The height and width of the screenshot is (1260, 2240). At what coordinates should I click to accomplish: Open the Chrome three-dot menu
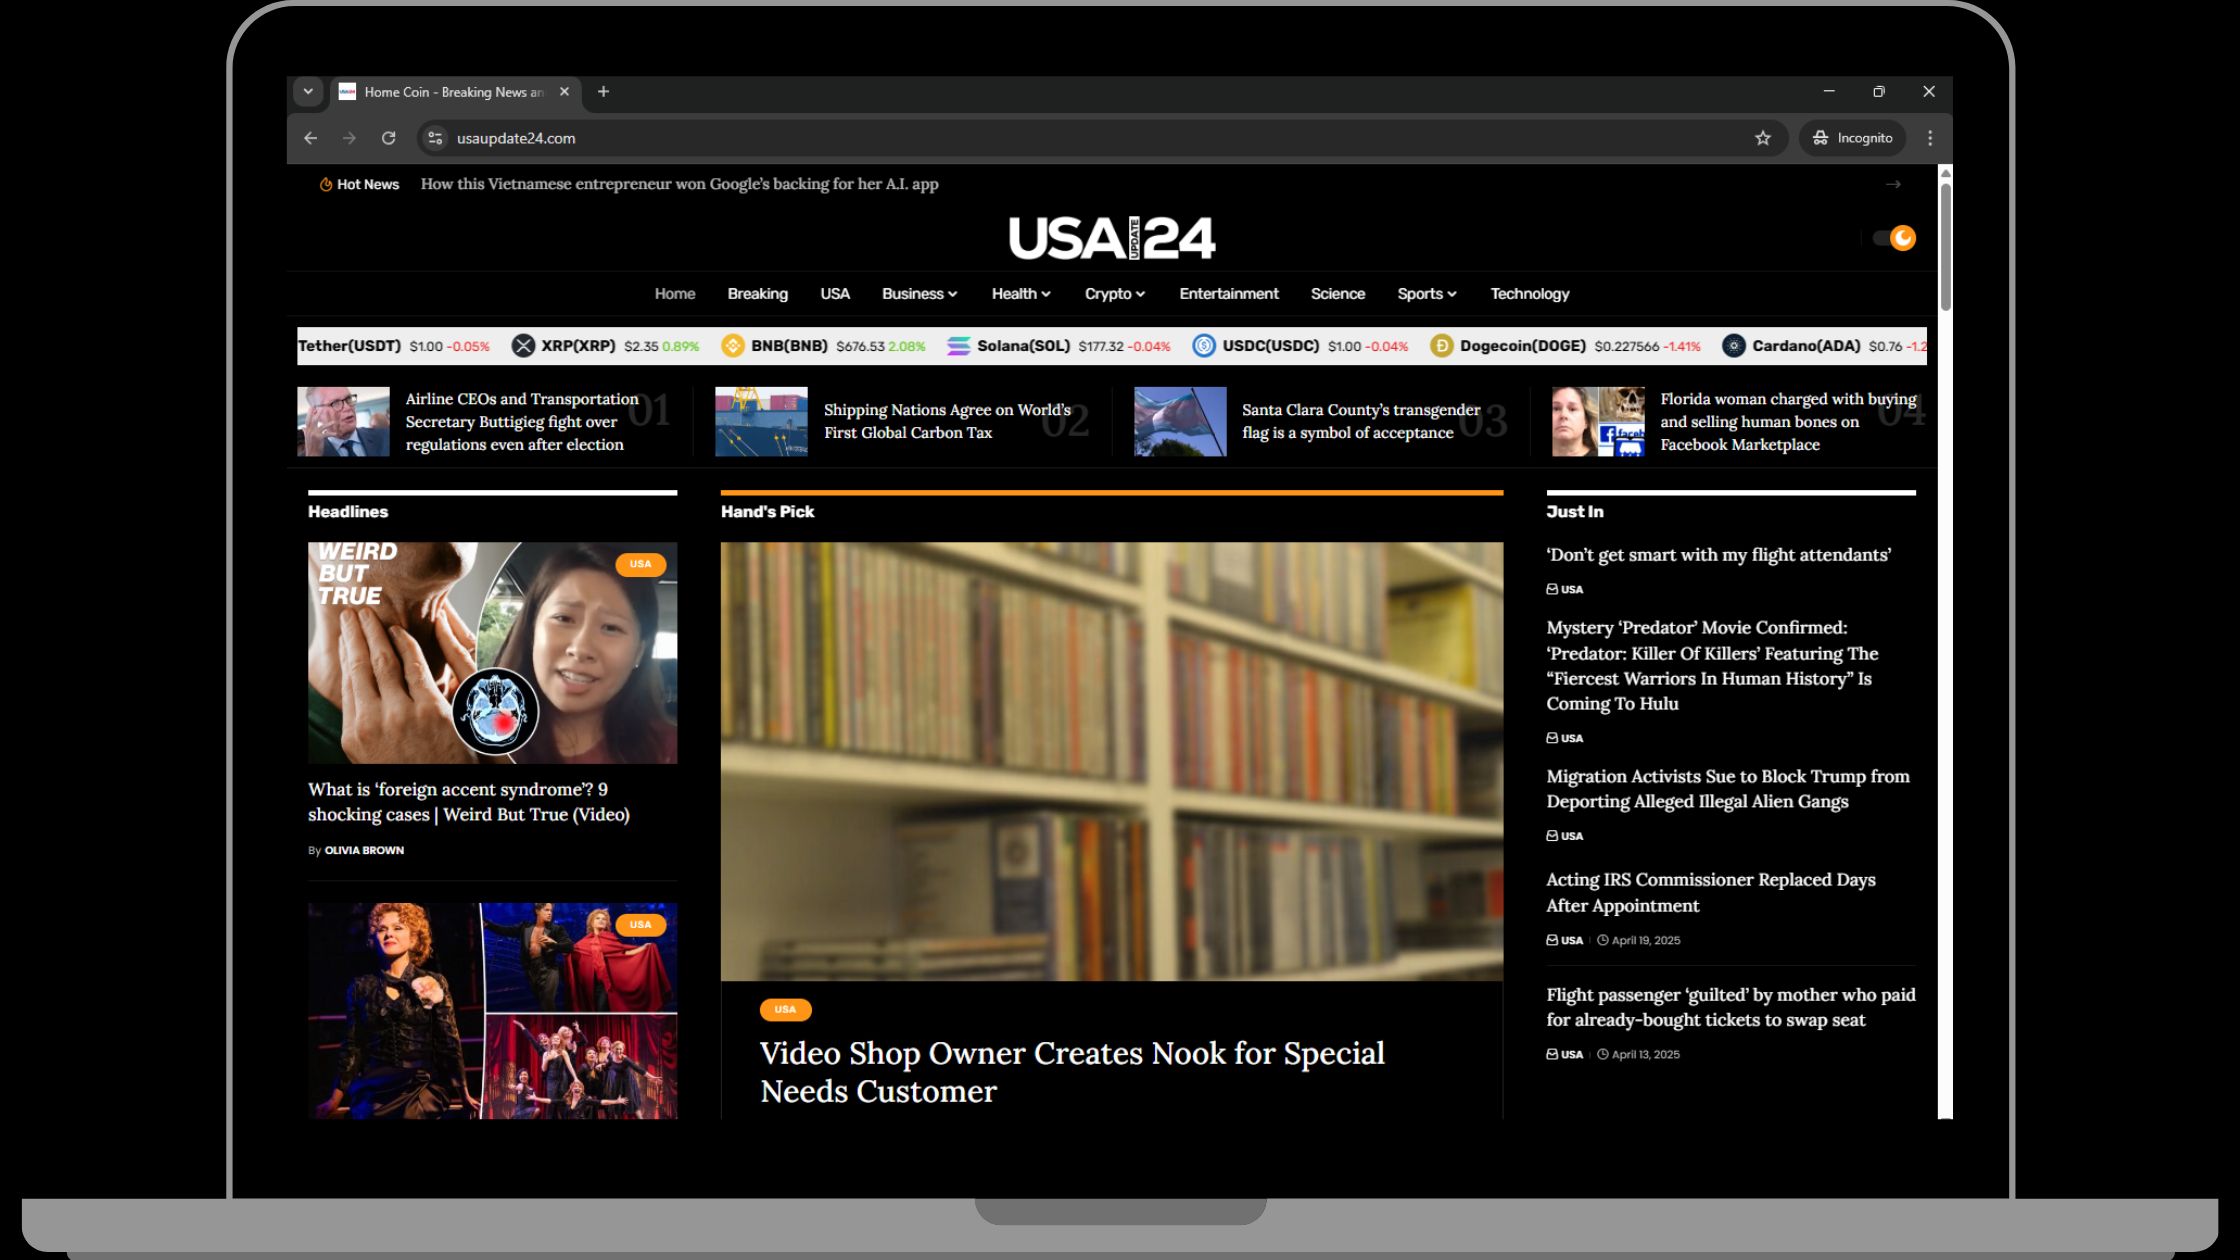click(x=1930, y=138)
